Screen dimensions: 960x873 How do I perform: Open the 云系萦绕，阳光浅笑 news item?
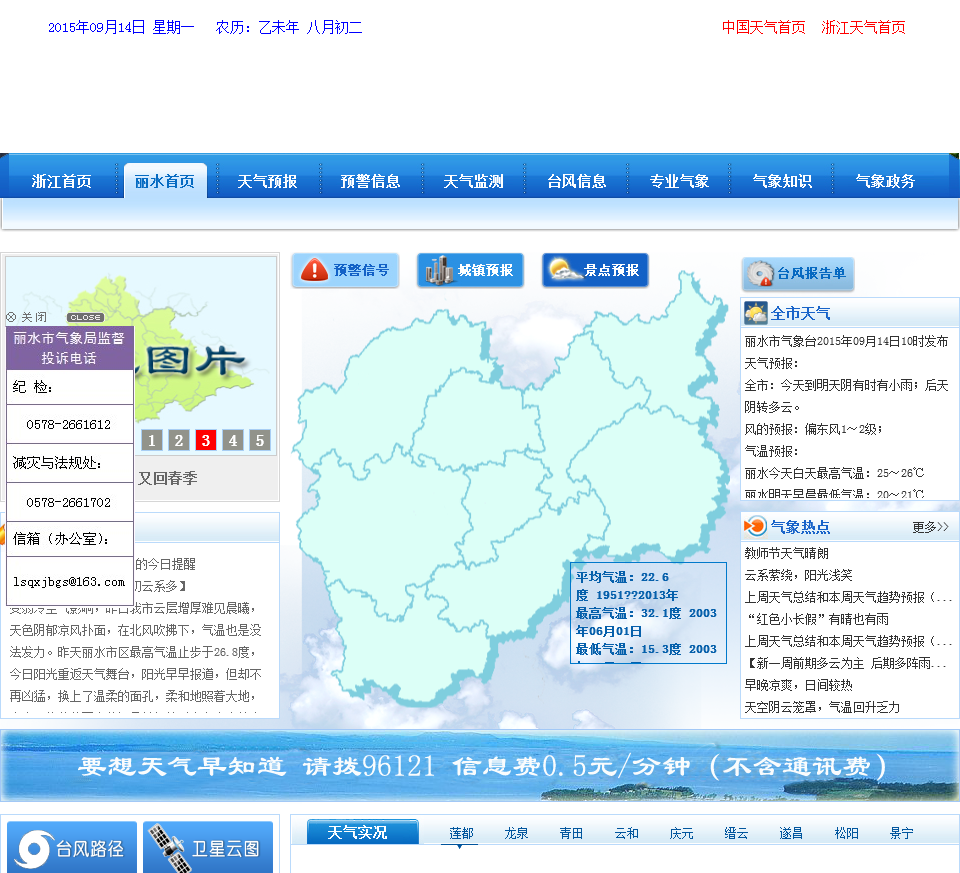798,575
